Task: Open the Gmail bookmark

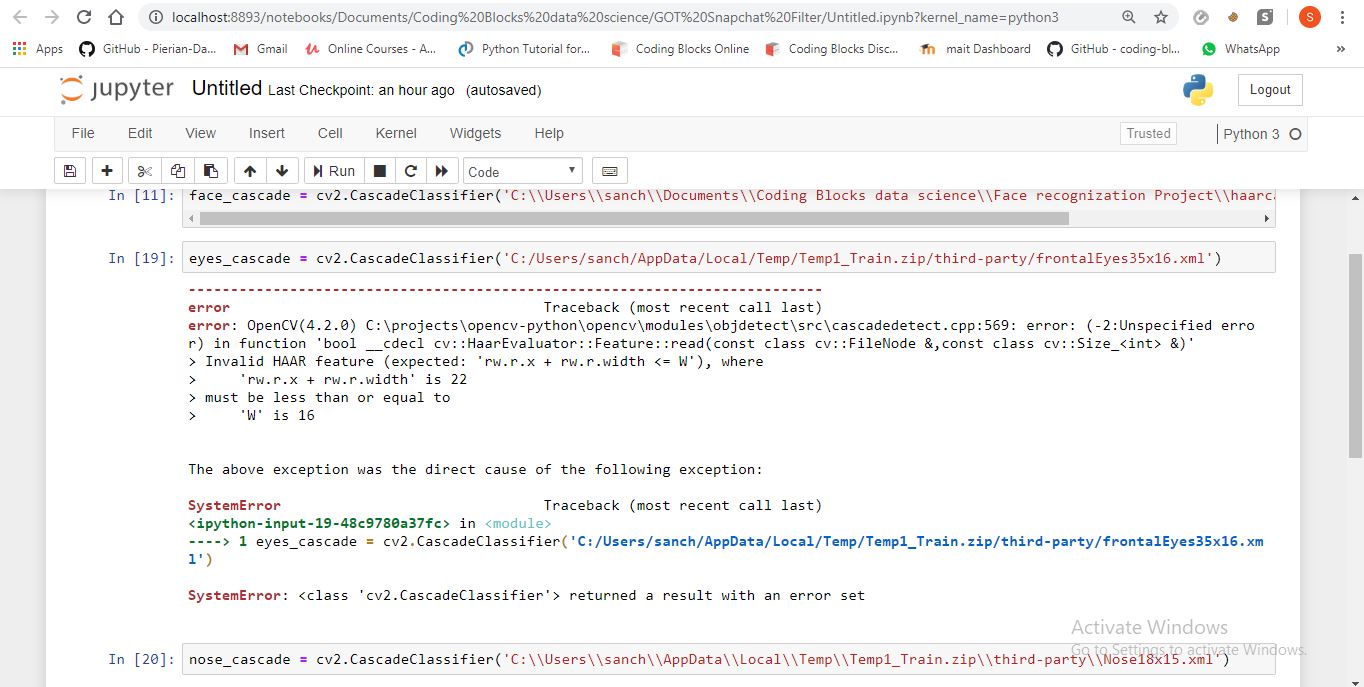Action: [260, 49]
